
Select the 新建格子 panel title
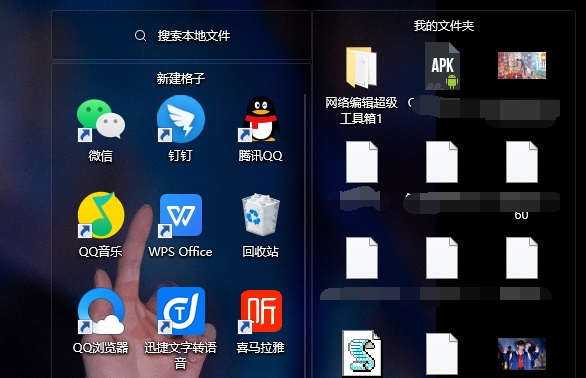tap(181, 79)
